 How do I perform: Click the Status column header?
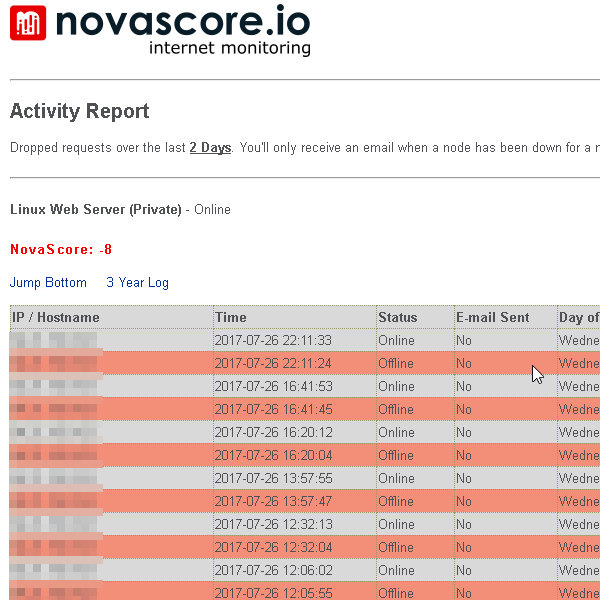point(398,318)
